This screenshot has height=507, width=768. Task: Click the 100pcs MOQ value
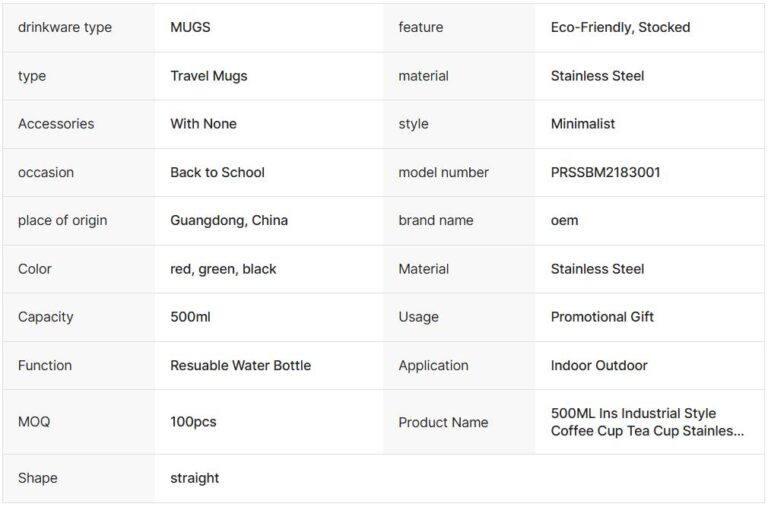pos(193,422)
